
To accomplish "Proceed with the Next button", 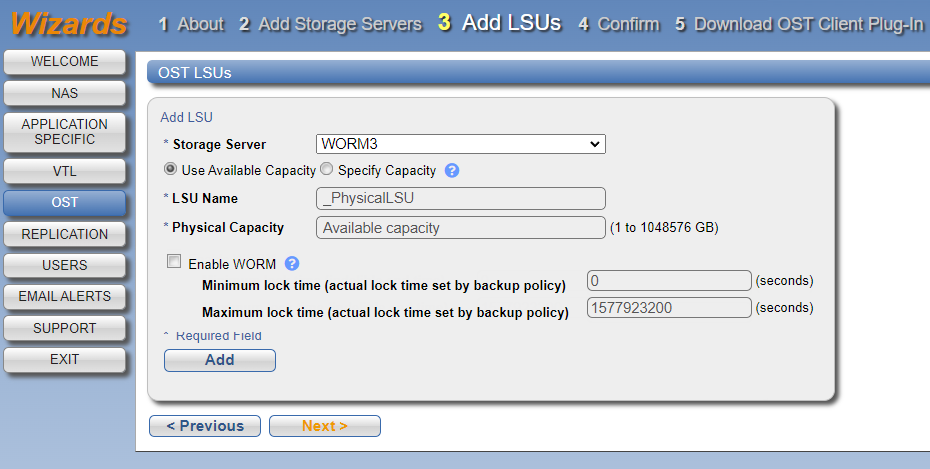I will pyautogui.click(x=325, y=426).
